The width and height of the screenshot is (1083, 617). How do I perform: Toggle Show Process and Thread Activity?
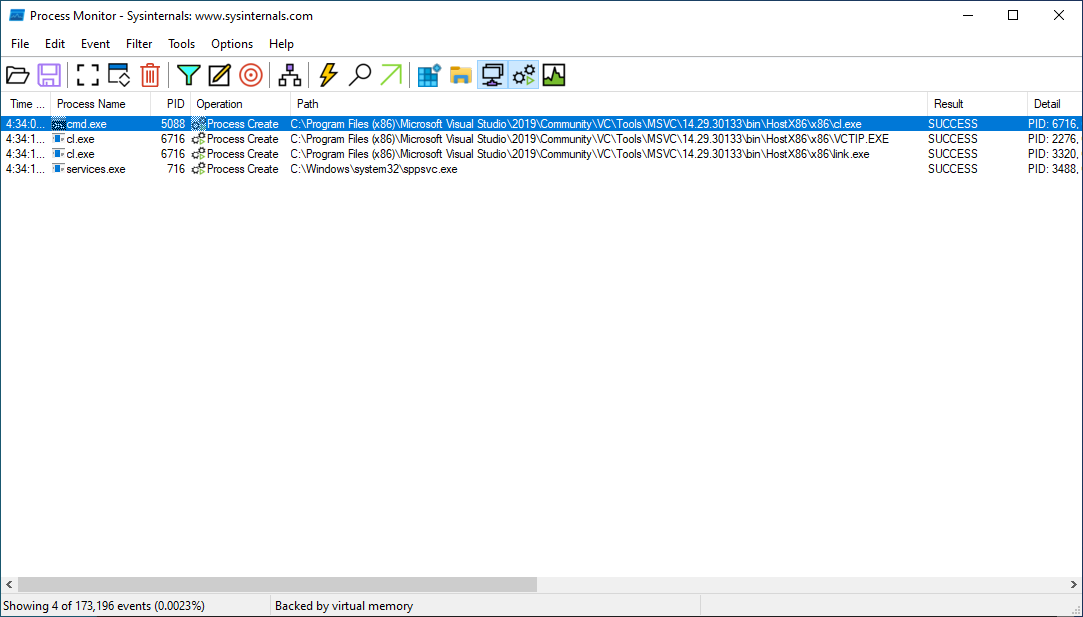(x=524, y=75)
